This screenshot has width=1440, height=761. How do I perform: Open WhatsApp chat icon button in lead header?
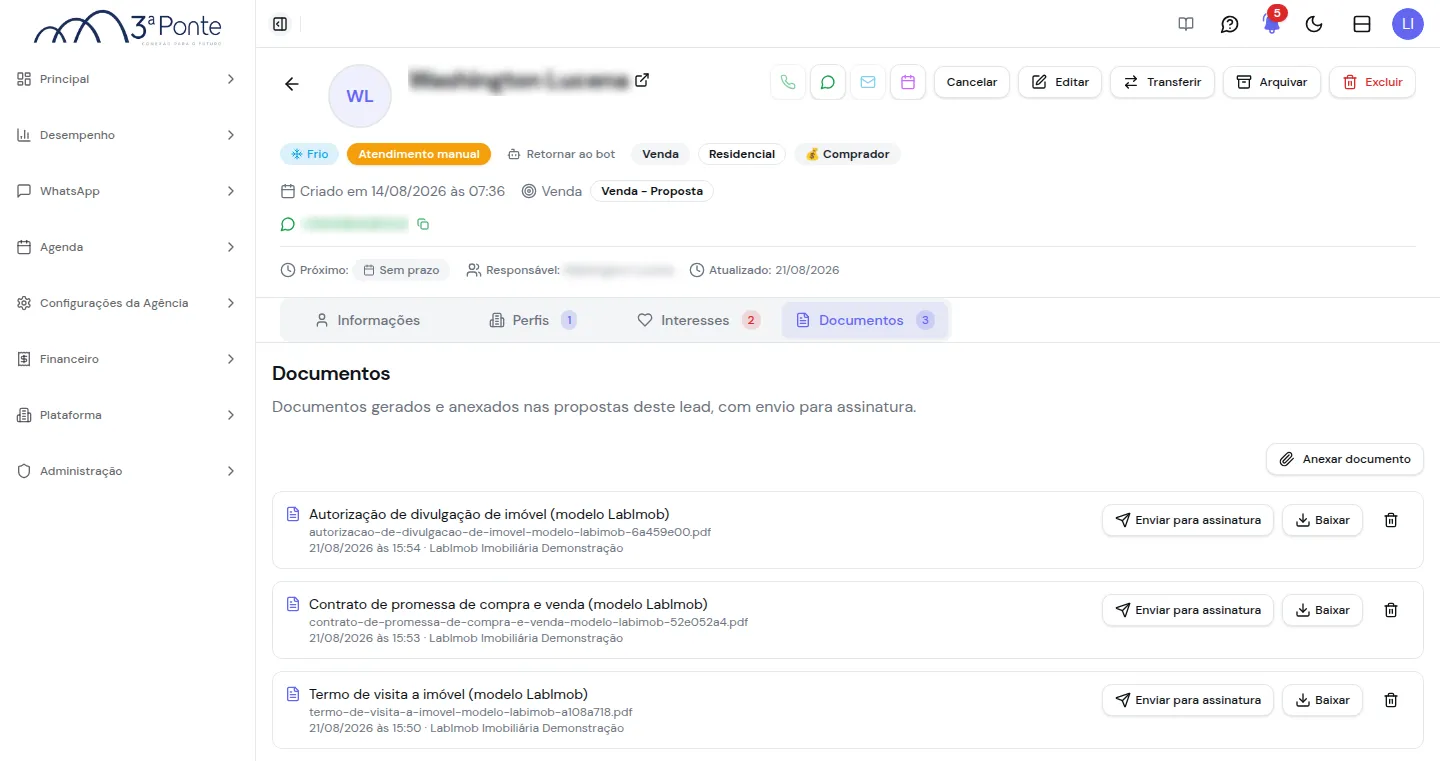(828, 82)
